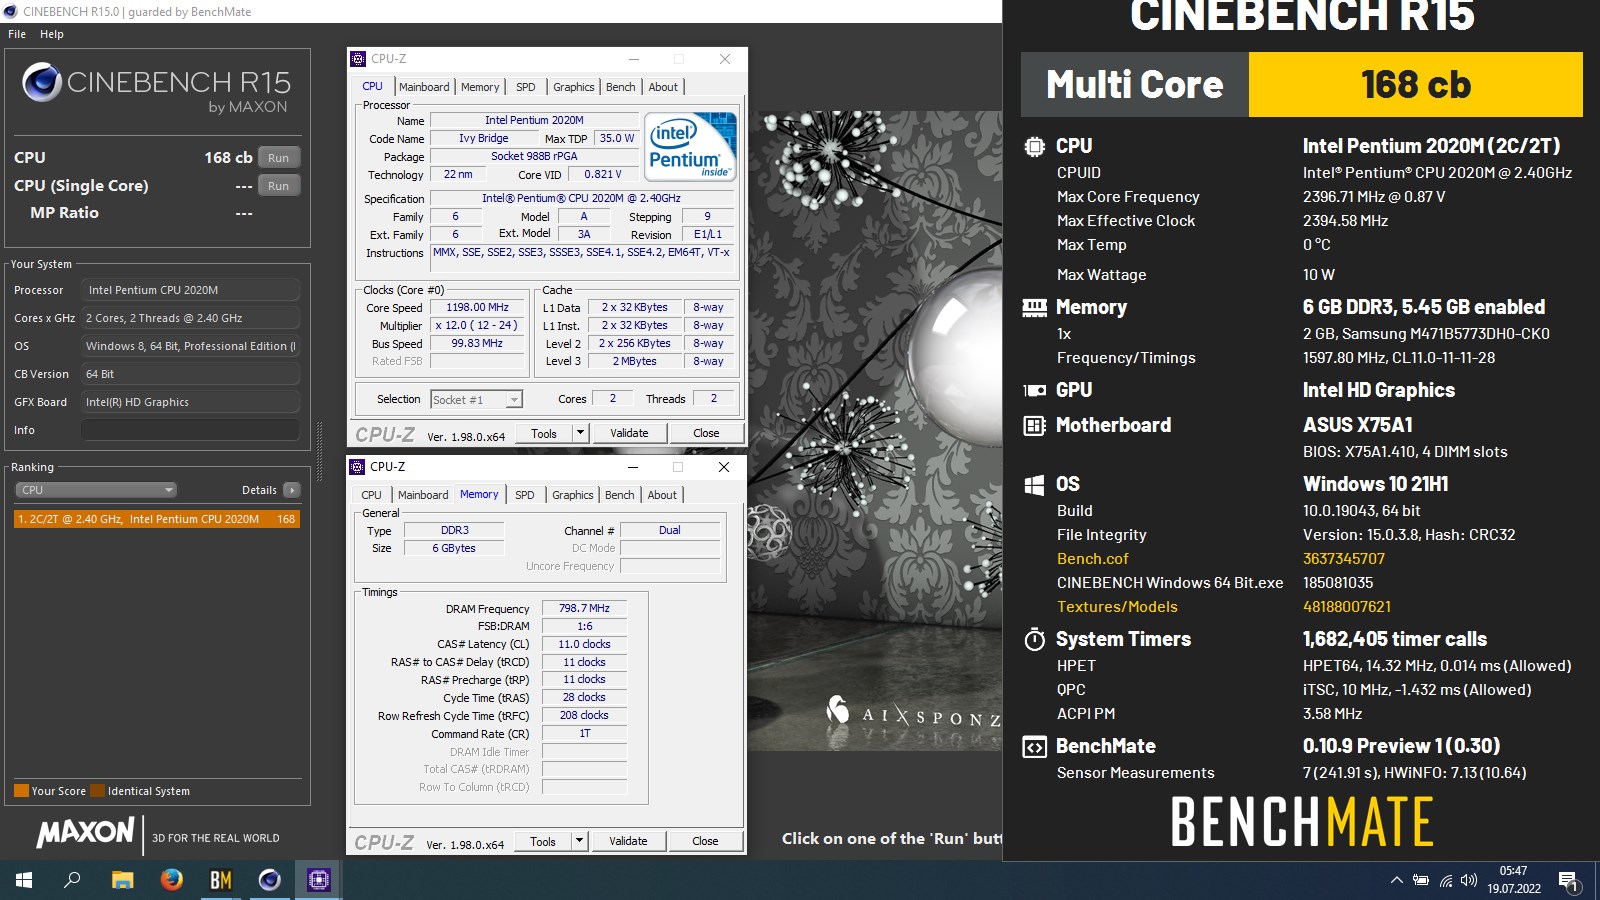The width and height of the screenshot is (1600, 900).
Task: Click the BenchMate code brackets icon
Action: [1034, 747]
